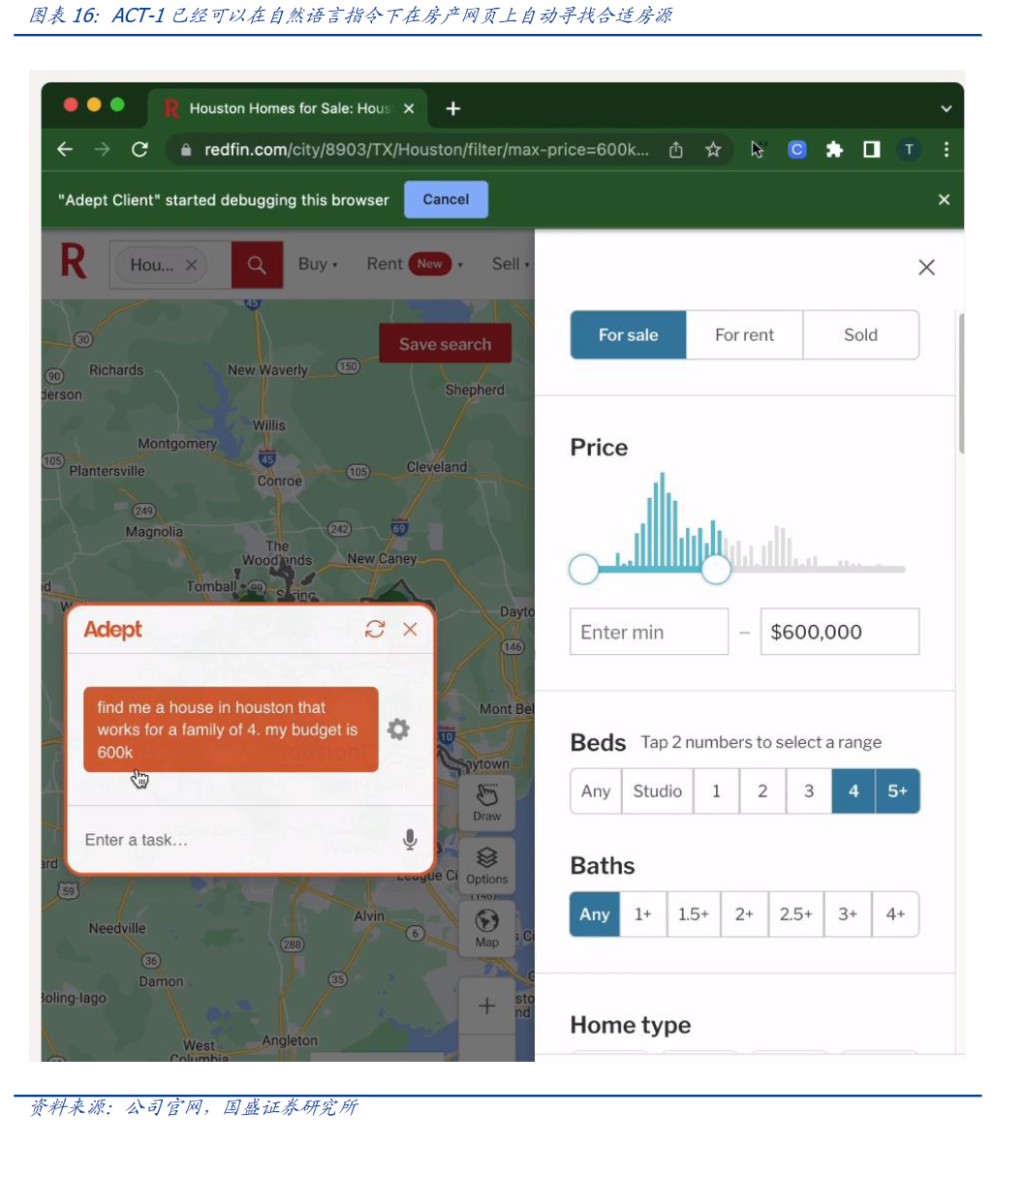Screen dimensions: 1024x1200
Task: Click the Save search button
Action: pyautogui.click(x=445, y=344)
